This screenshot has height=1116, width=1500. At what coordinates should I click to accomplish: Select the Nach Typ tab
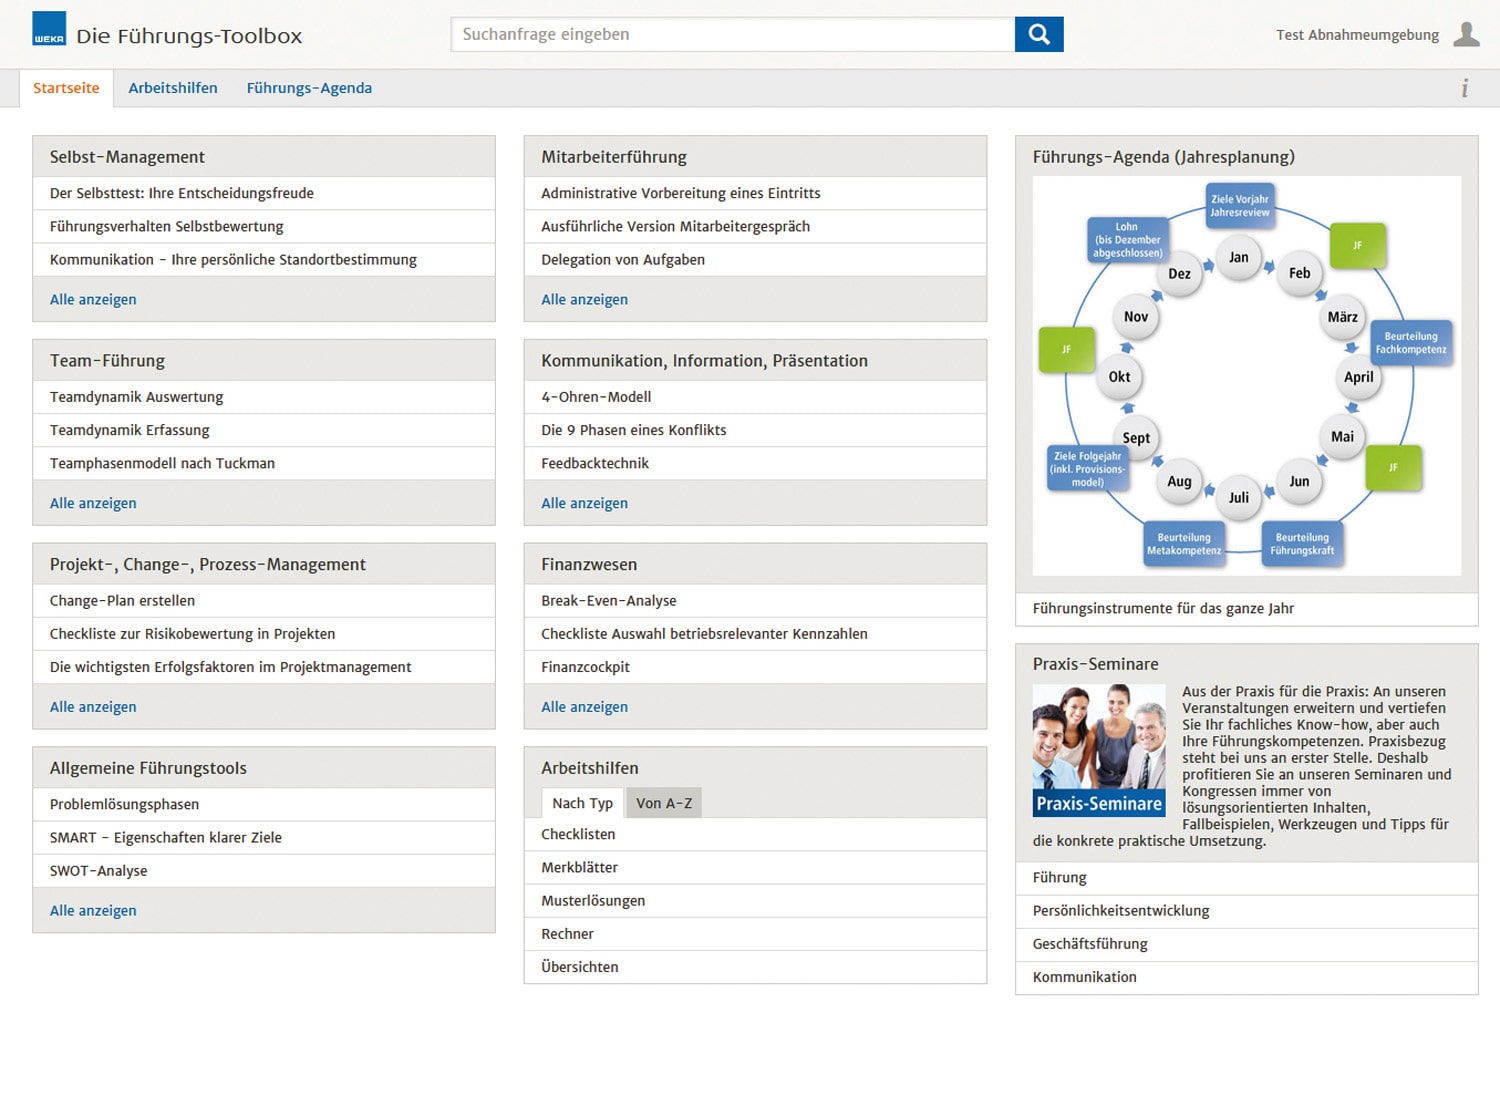[x=582, y=803]
